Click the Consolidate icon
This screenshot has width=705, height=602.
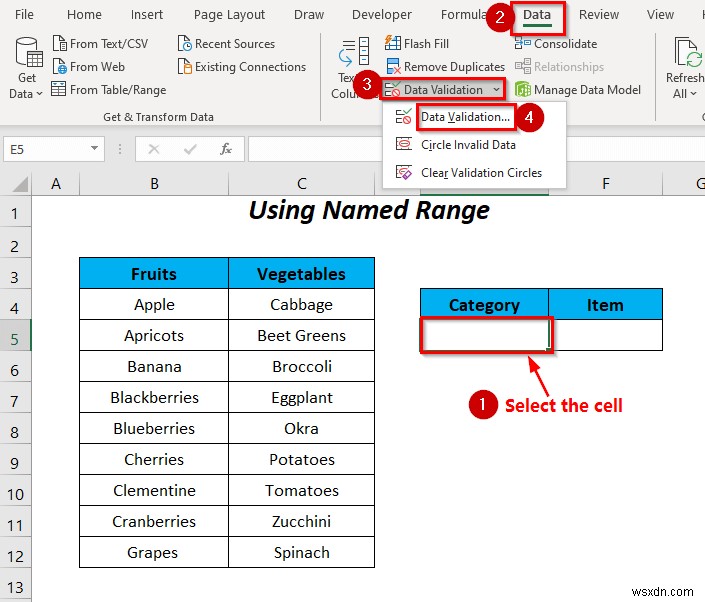[522, 43]
